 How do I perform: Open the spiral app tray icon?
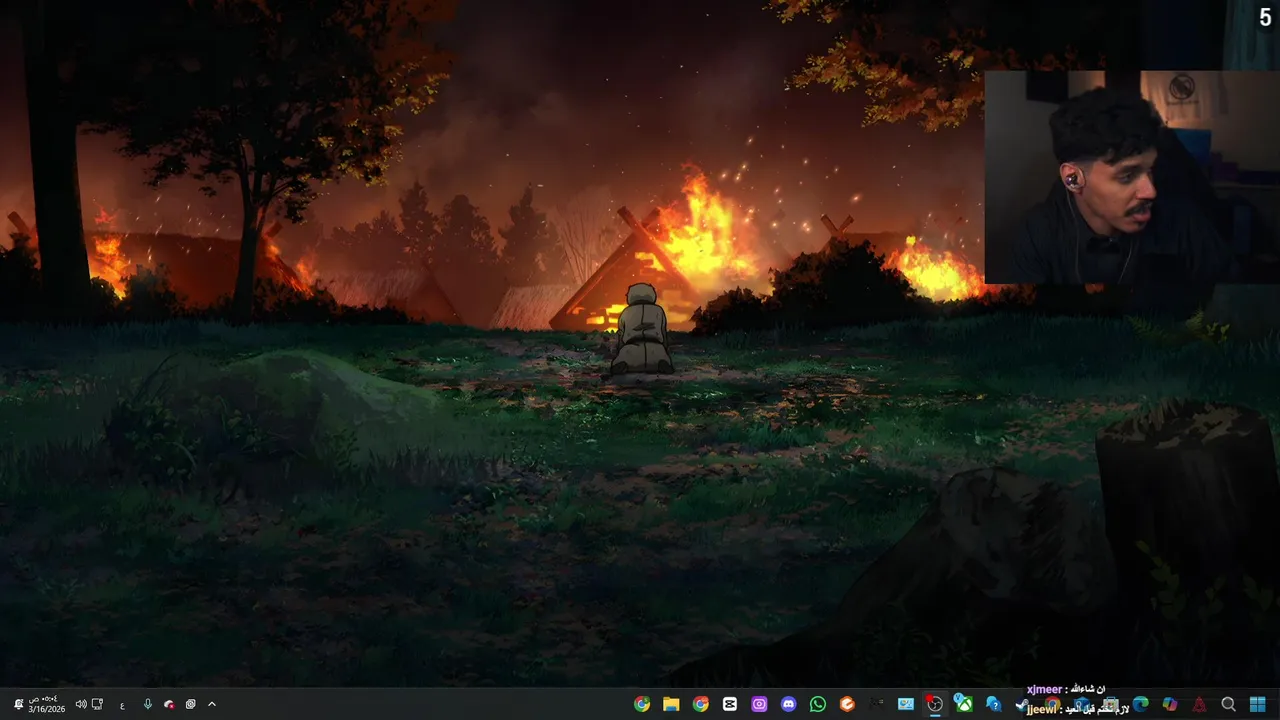[190, 704]
